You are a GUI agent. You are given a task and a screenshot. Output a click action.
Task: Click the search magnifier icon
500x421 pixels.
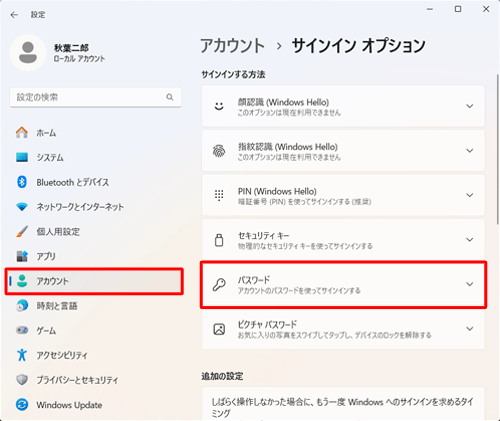coord(170,97)
